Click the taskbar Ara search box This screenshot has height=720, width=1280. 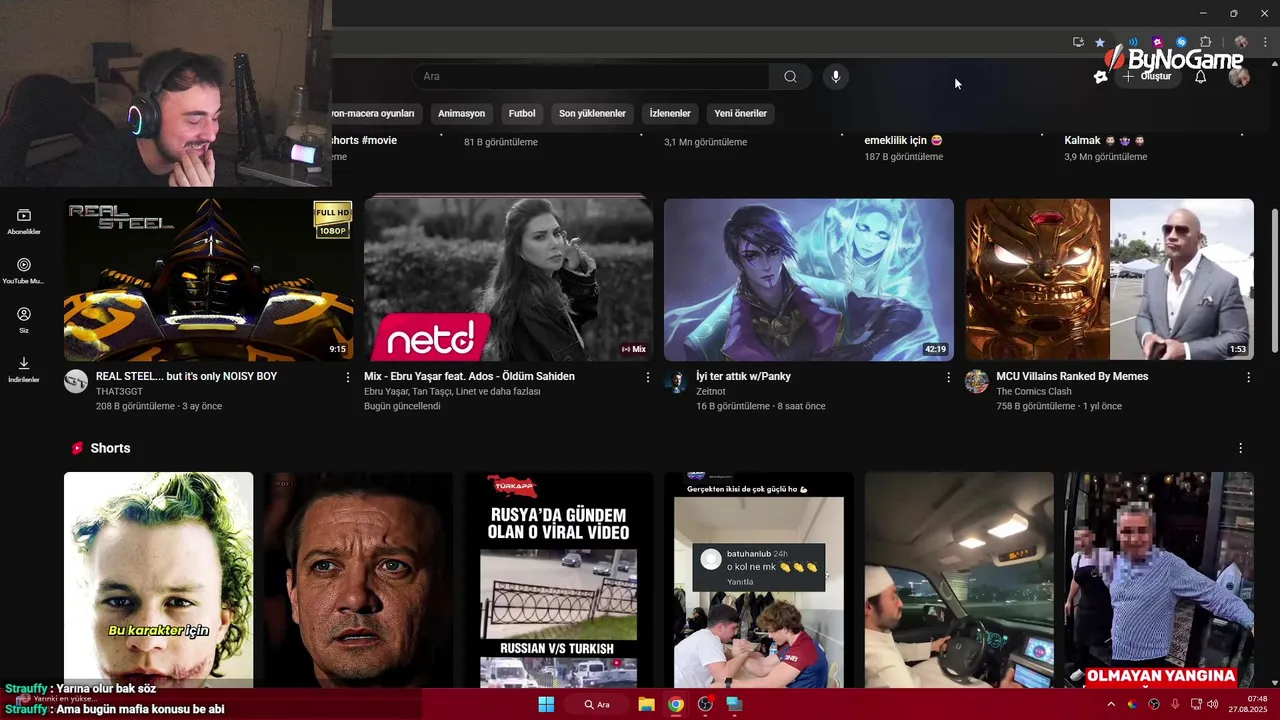click(597, 704)
